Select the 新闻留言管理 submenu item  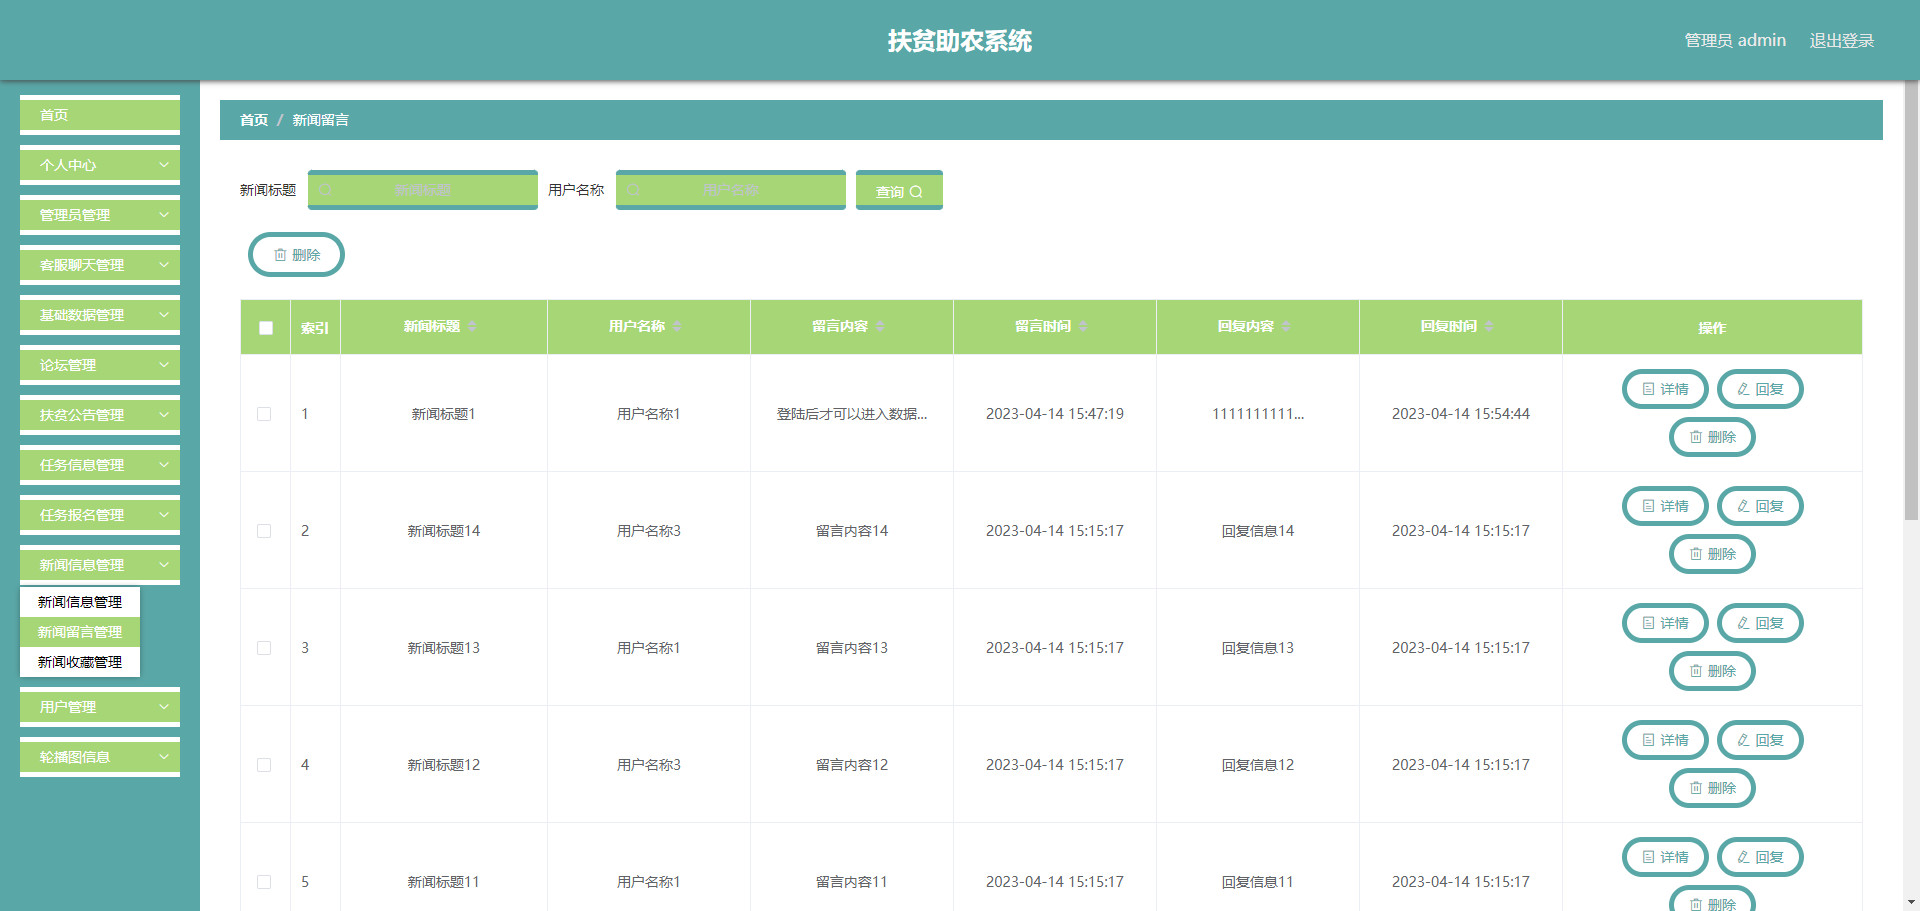coord(80,632)
